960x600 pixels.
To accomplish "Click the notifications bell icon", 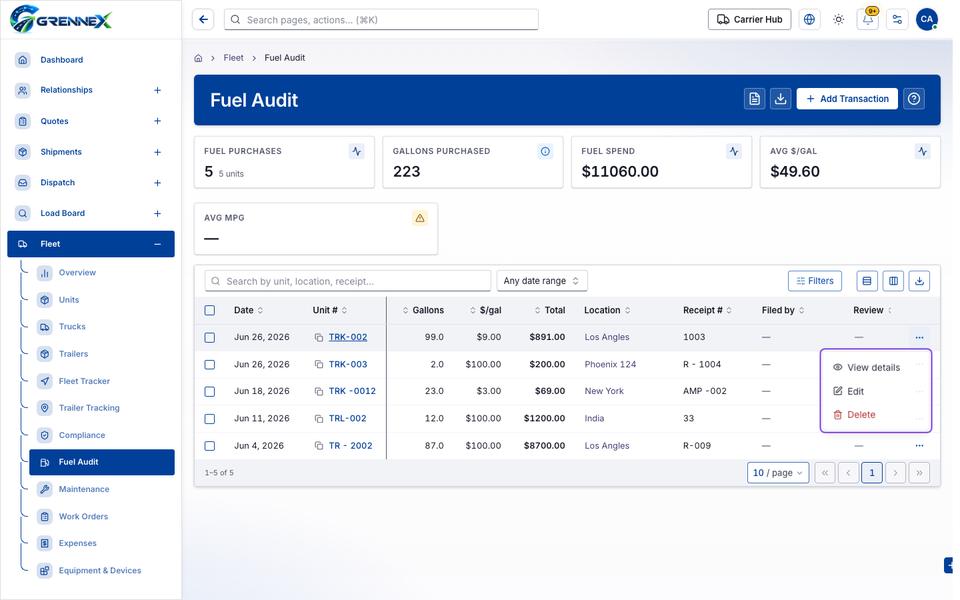I will (x=868, y=20).
